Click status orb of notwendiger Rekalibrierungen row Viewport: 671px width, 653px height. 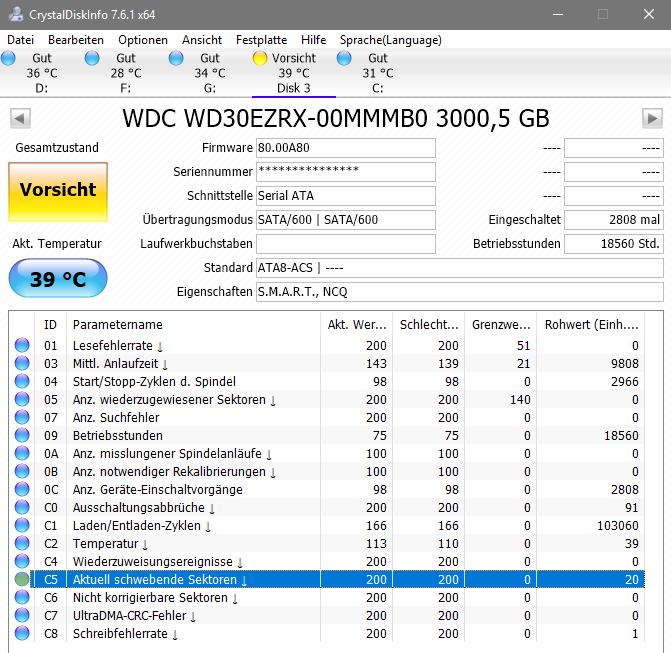click(x=22, y=471)
